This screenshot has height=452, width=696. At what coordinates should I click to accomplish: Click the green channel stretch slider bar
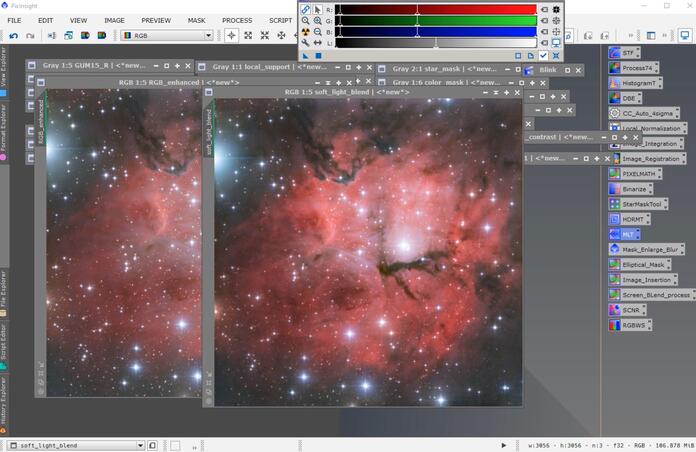[436, 20]
